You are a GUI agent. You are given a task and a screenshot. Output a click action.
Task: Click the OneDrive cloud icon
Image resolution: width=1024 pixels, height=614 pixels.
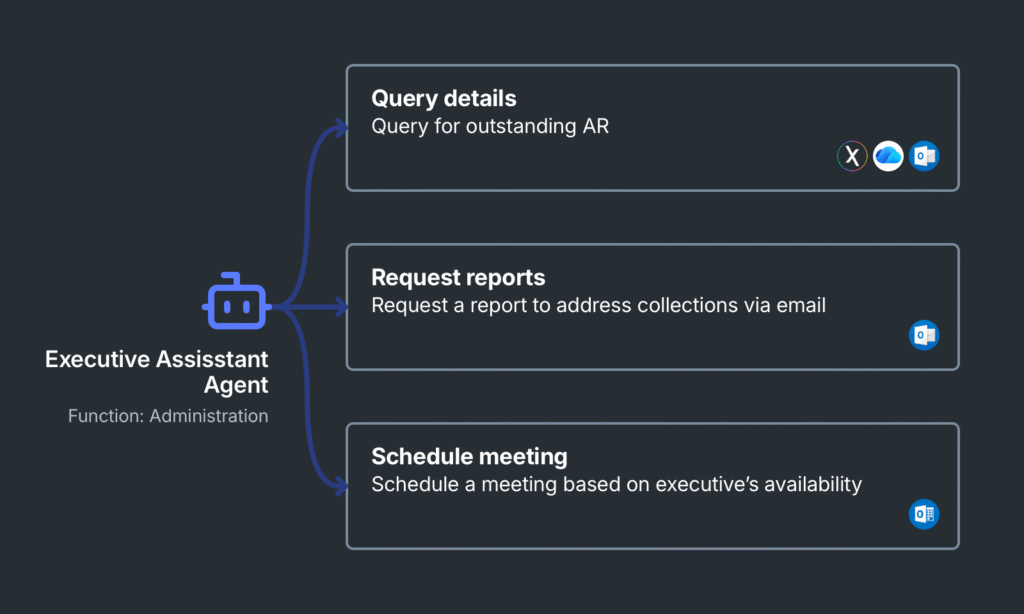pos(888,156)
